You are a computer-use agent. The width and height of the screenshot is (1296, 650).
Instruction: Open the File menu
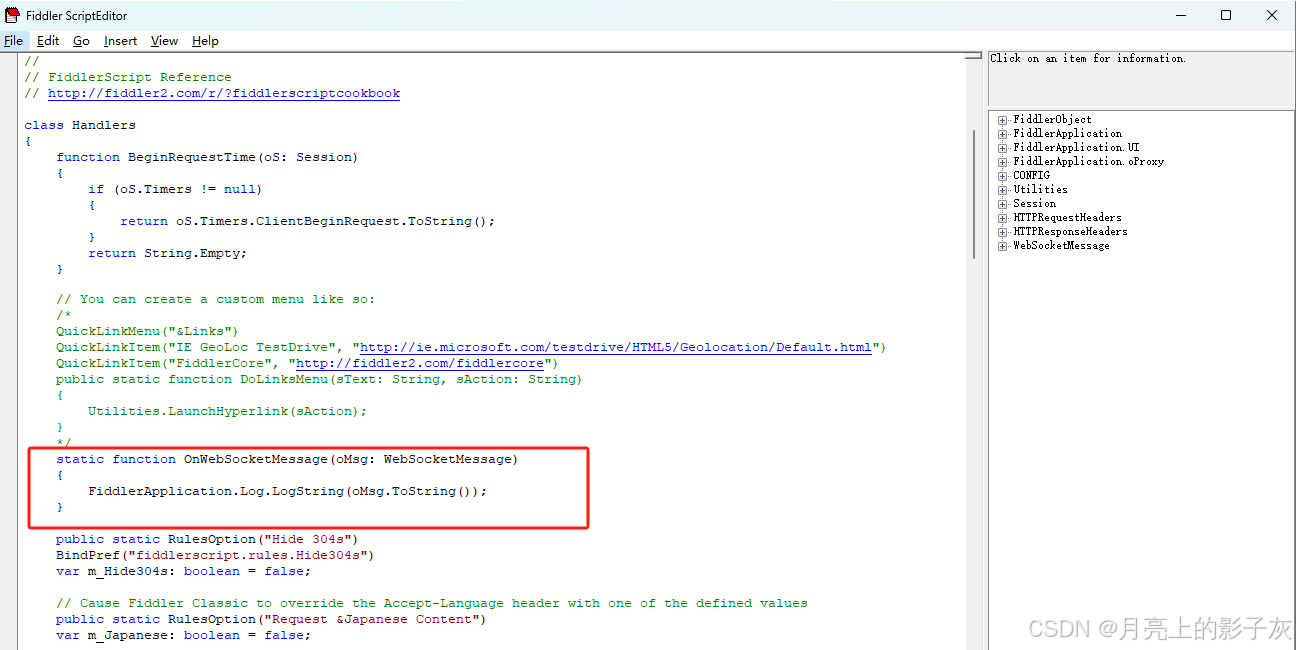pyautogui.click(x=14, y=41)
